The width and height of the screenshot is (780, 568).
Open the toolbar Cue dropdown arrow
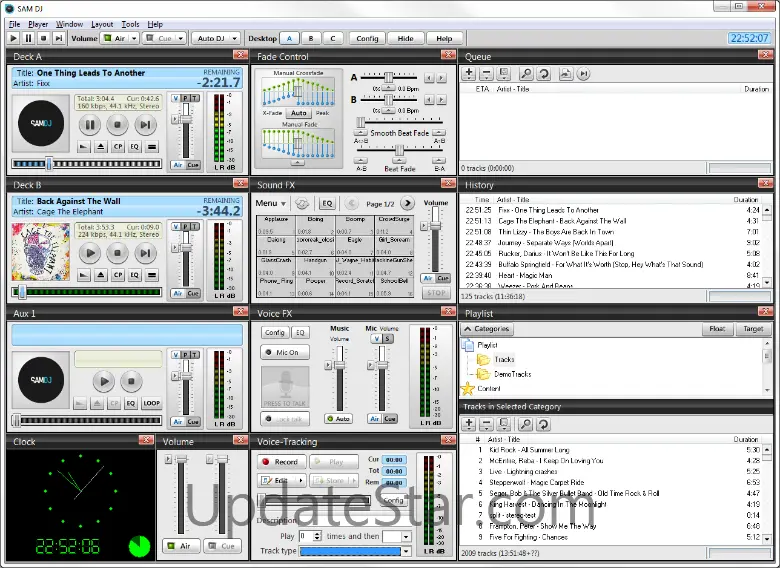coord(181,38)
